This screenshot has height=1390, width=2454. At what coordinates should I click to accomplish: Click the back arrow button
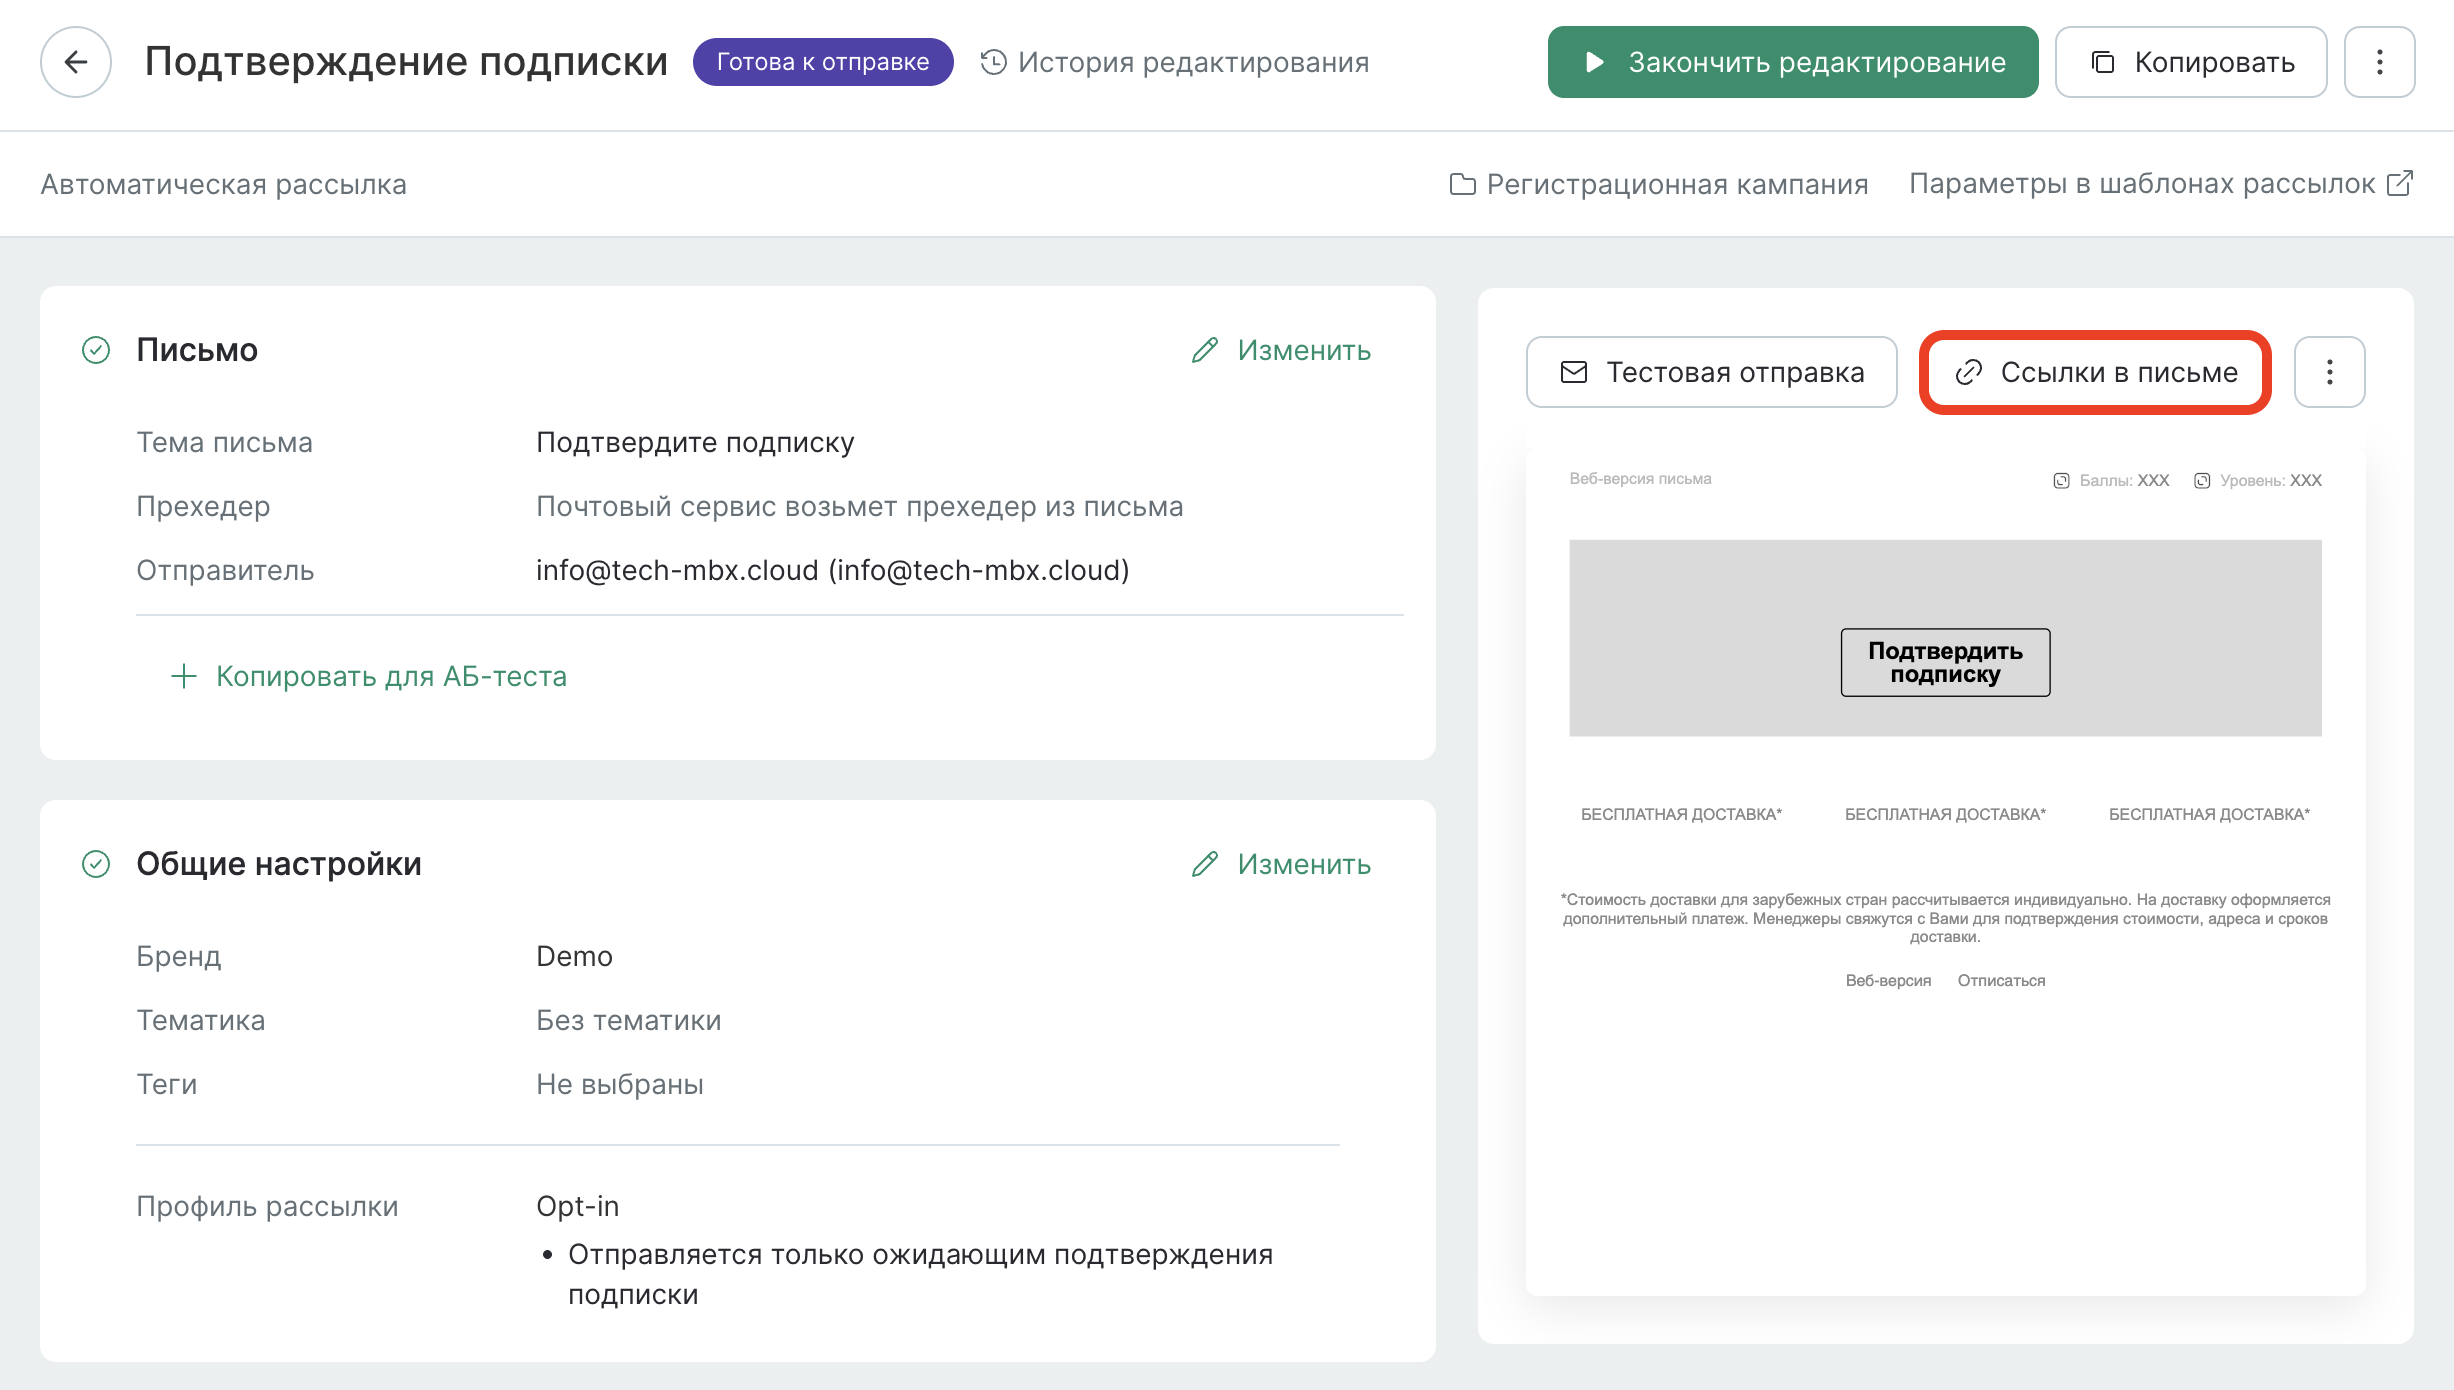(x=76, y=62)
